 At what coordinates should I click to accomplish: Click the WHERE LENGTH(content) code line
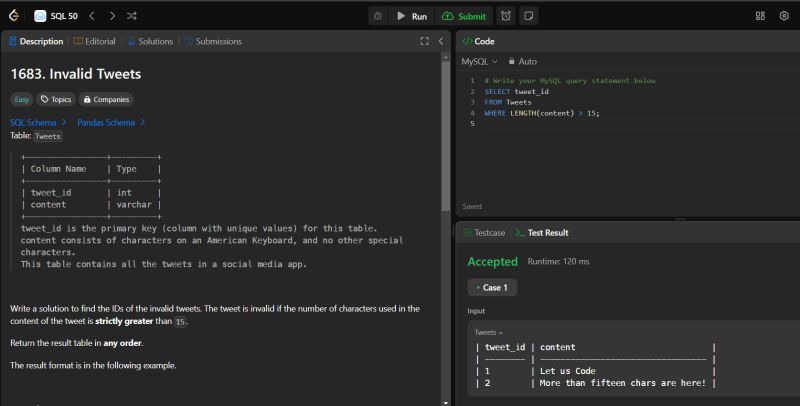click(542, 113)
